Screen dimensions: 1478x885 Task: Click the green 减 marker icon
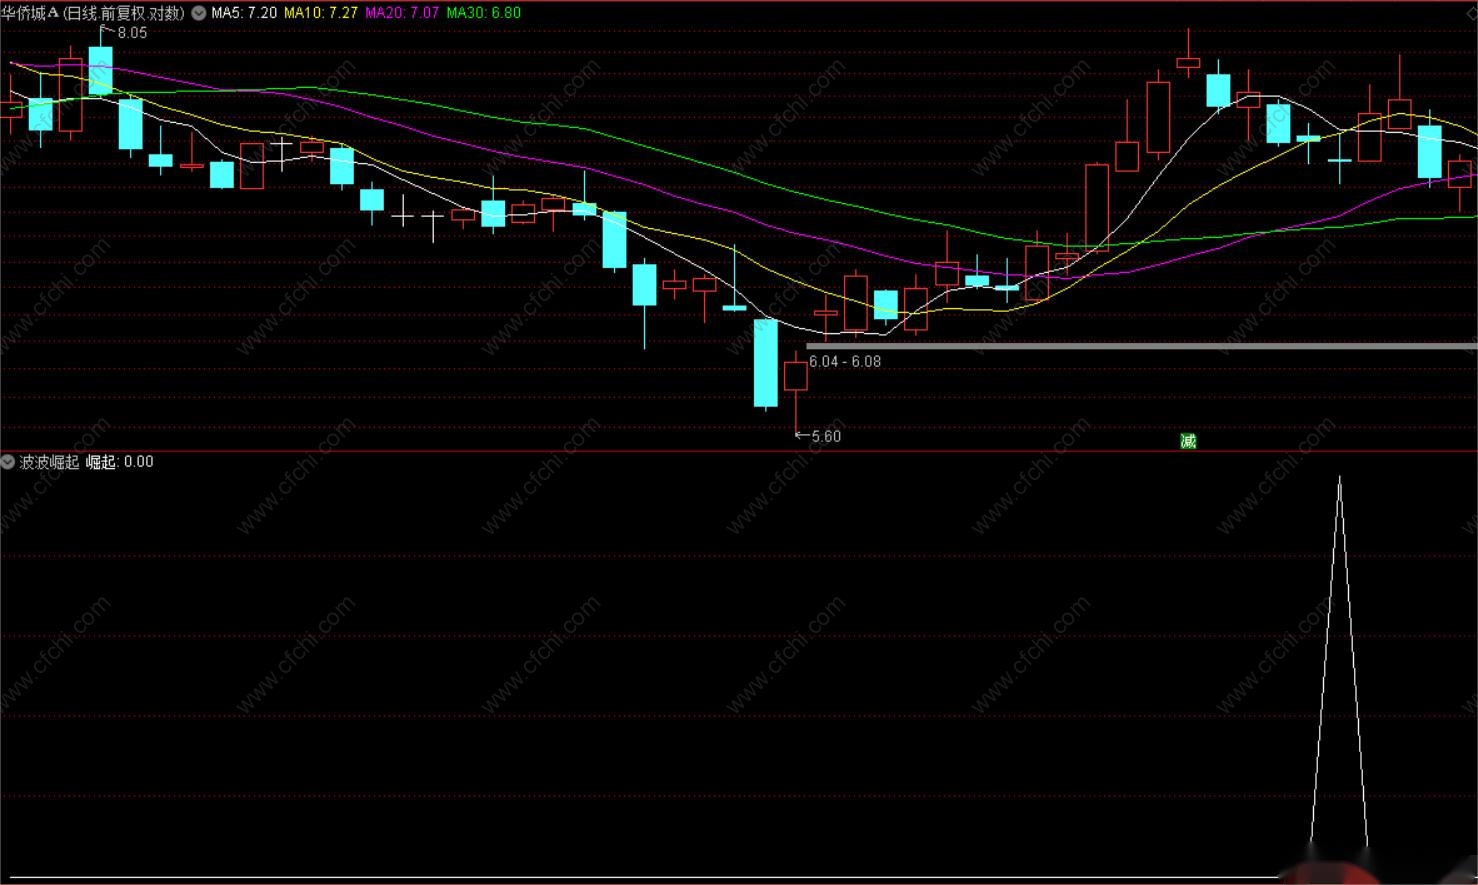pos(1188,441)
